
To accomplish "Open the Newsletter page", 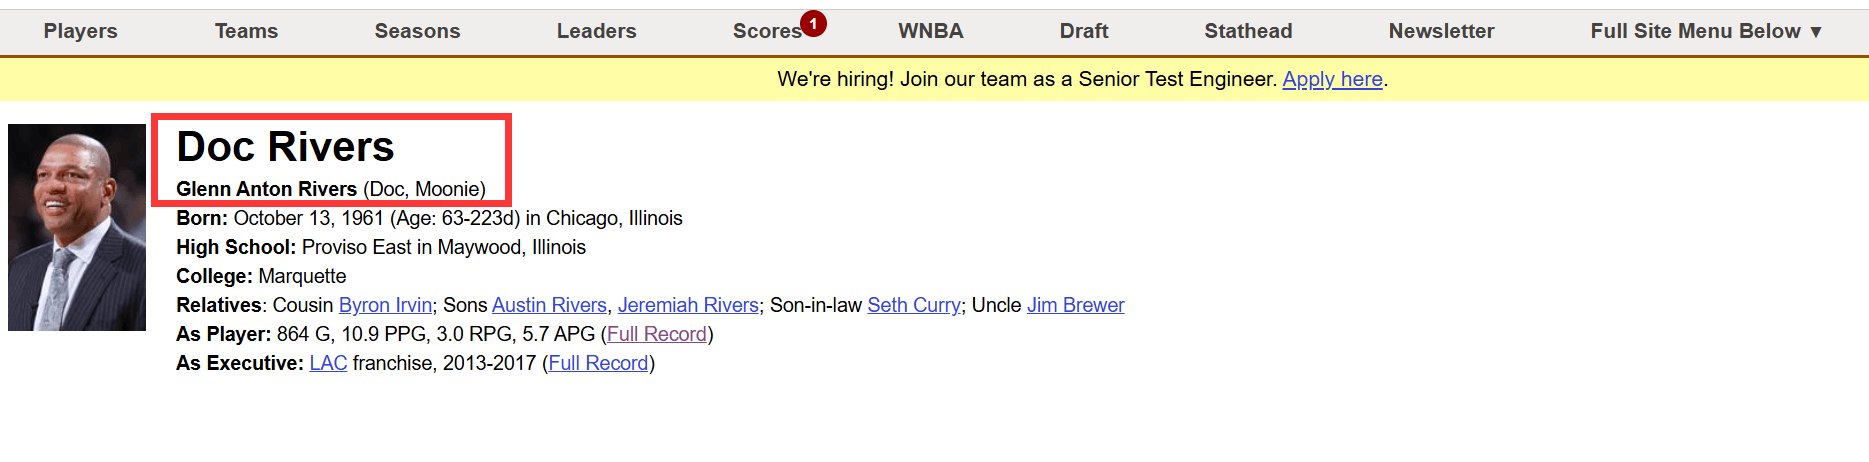I will pyautogui.click(x=1441, y=31).
